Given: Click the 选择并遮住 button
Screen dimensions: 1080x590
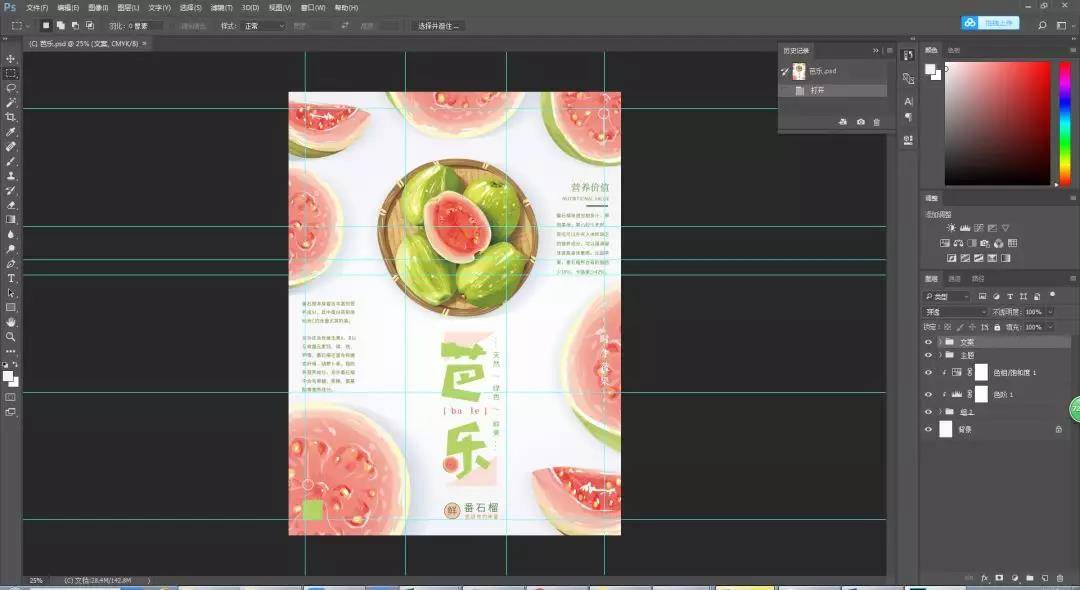Looking at the screenshot, I should pyautogui.click(x=438, y=25).
